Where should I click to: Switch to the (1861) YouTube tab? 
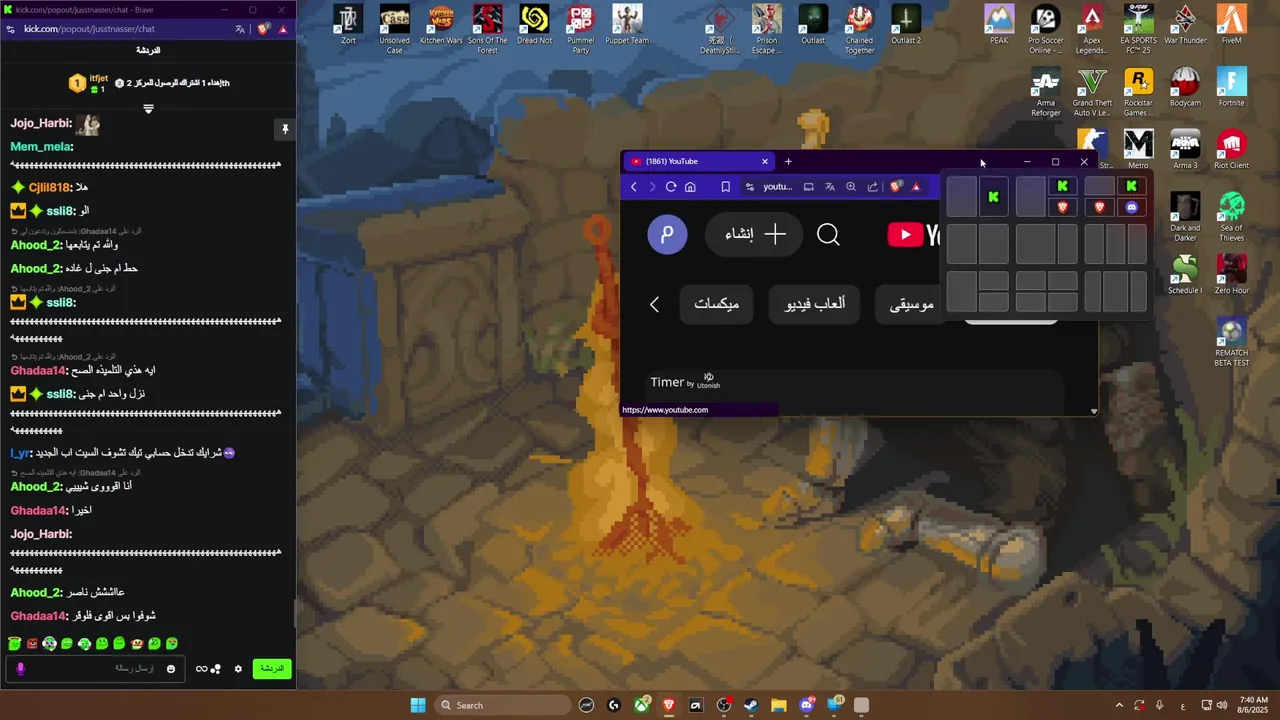[698, 161]
